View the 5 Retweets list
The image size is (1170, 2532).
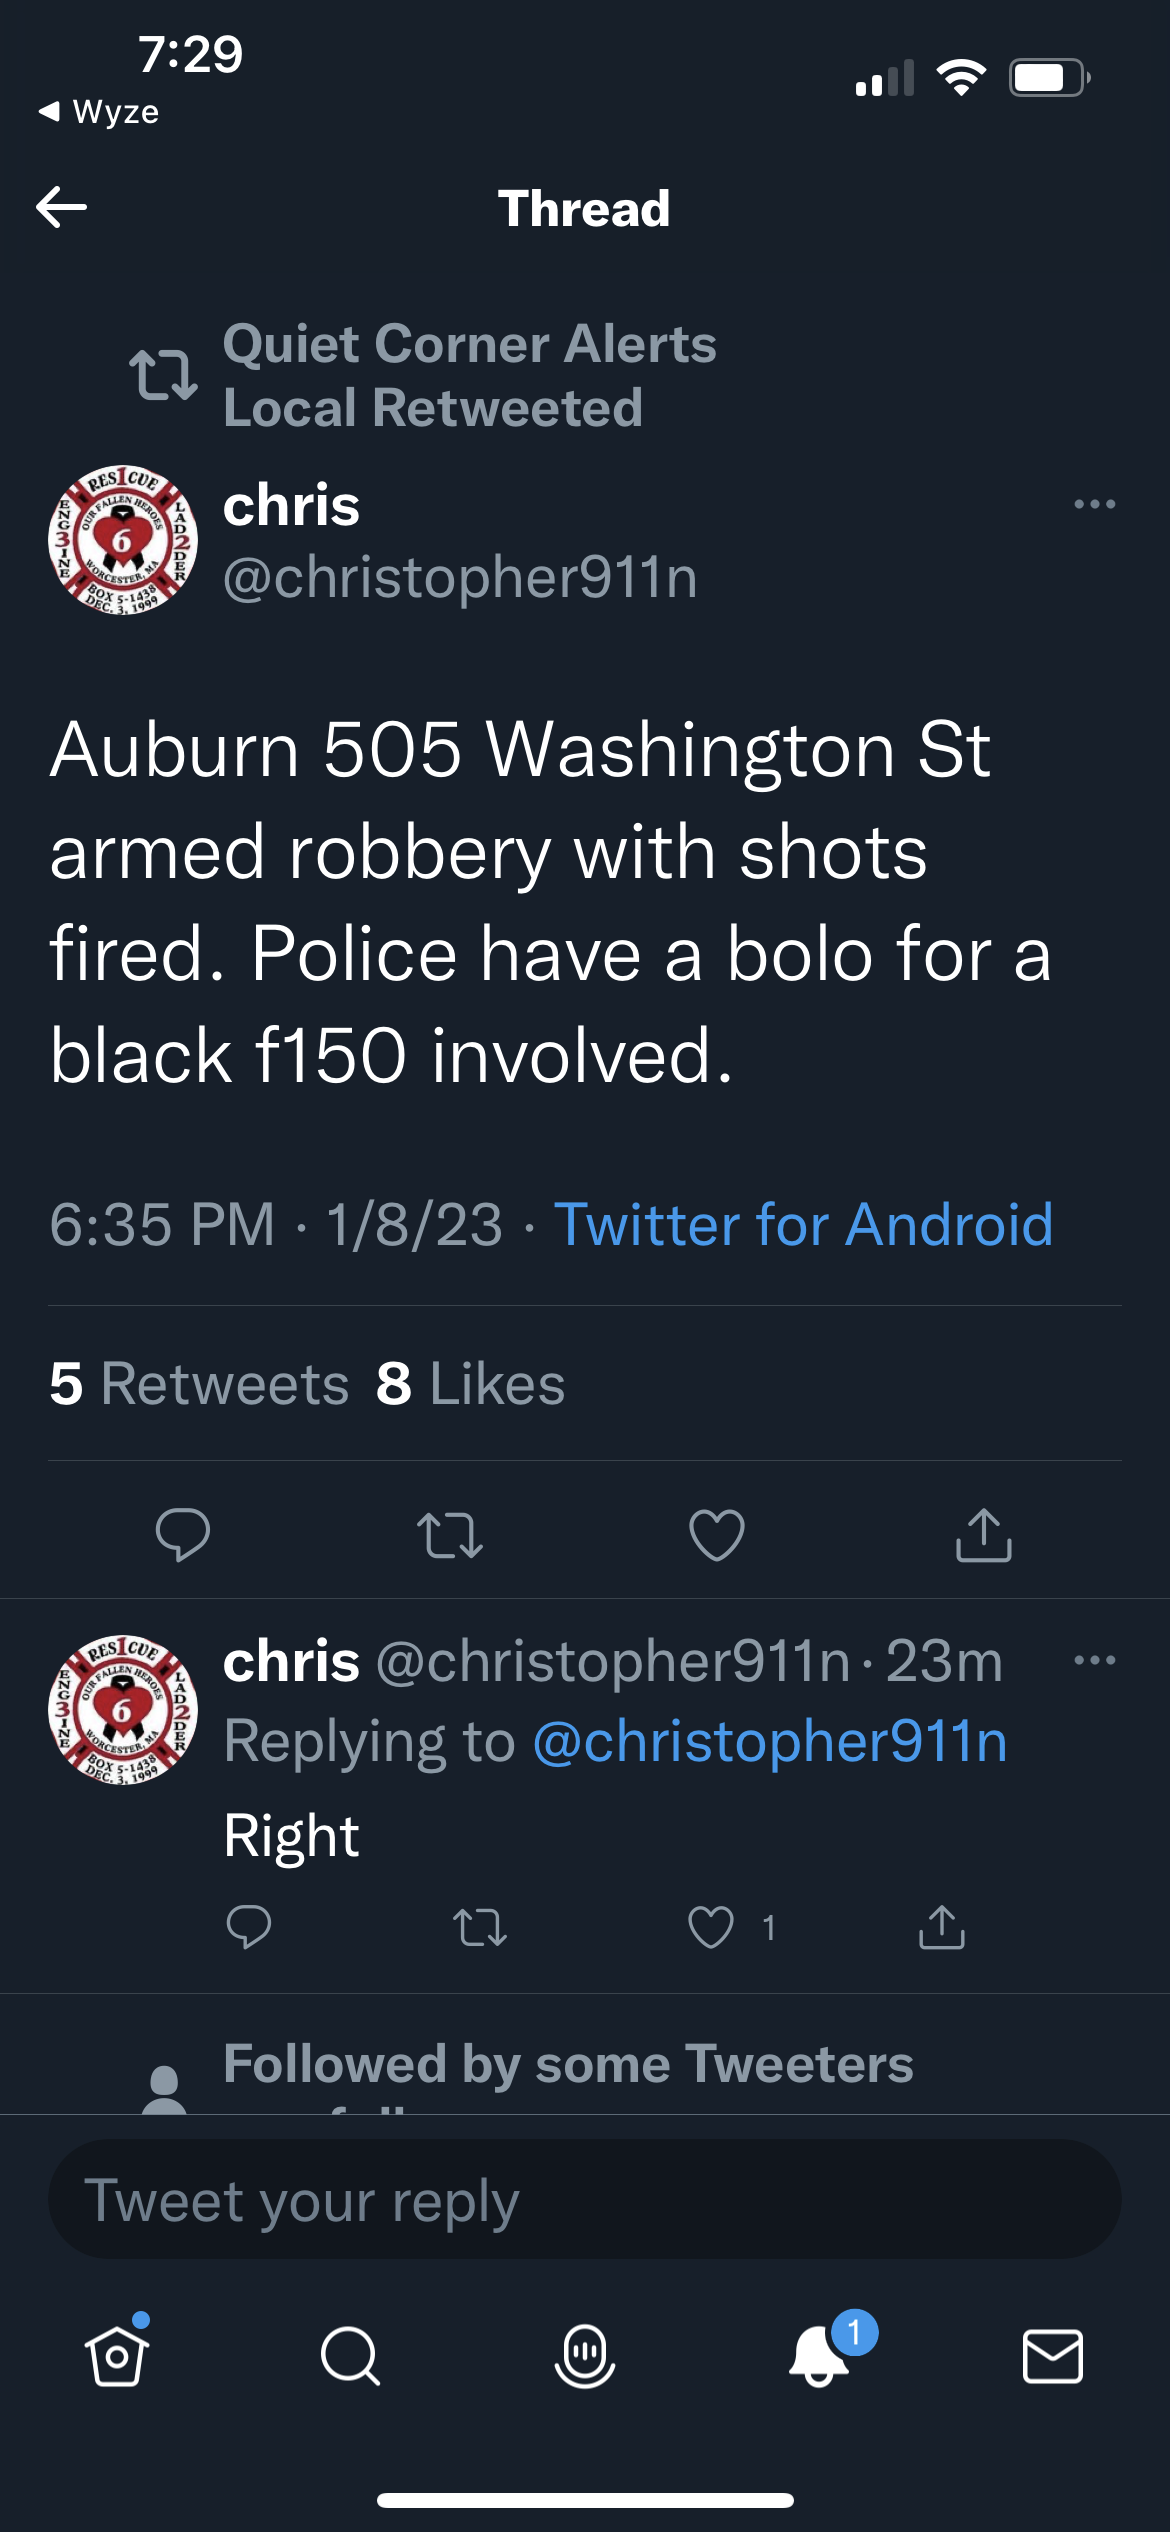200,1384
